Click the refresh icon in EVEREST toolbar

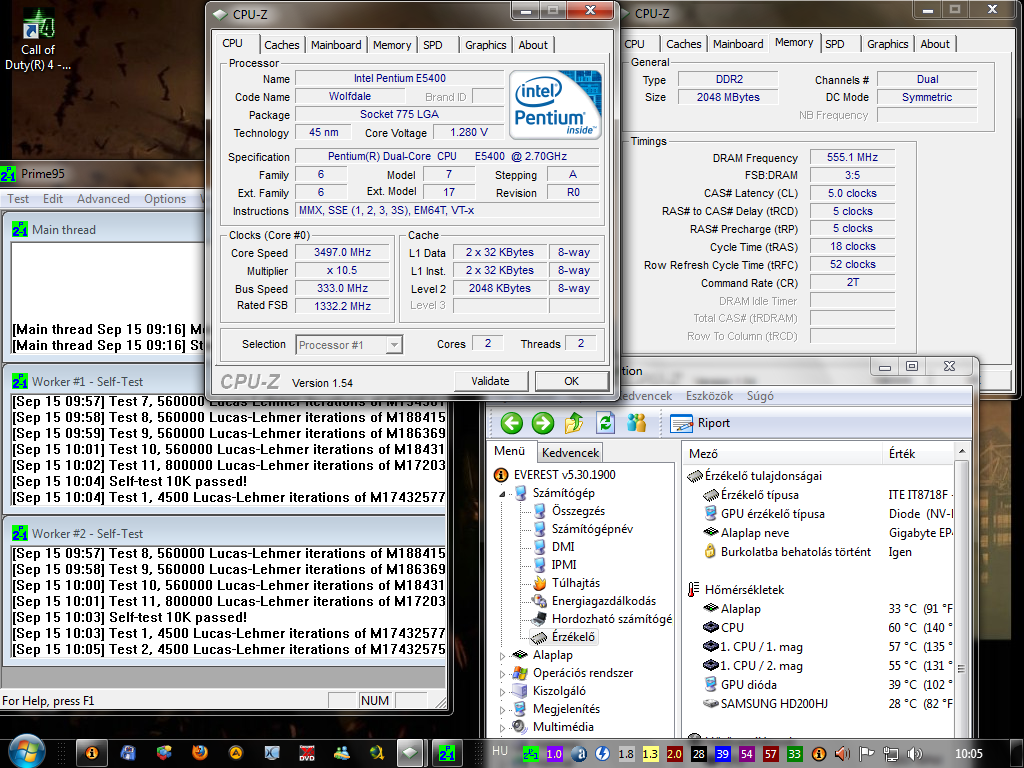[605, 423]
